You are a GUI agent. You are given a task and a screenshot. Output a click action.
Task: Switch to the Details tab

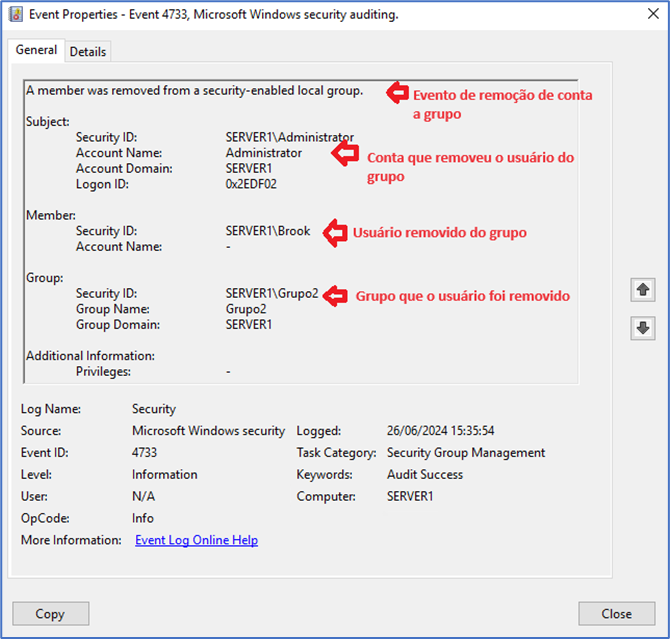(x=88, y=51)
